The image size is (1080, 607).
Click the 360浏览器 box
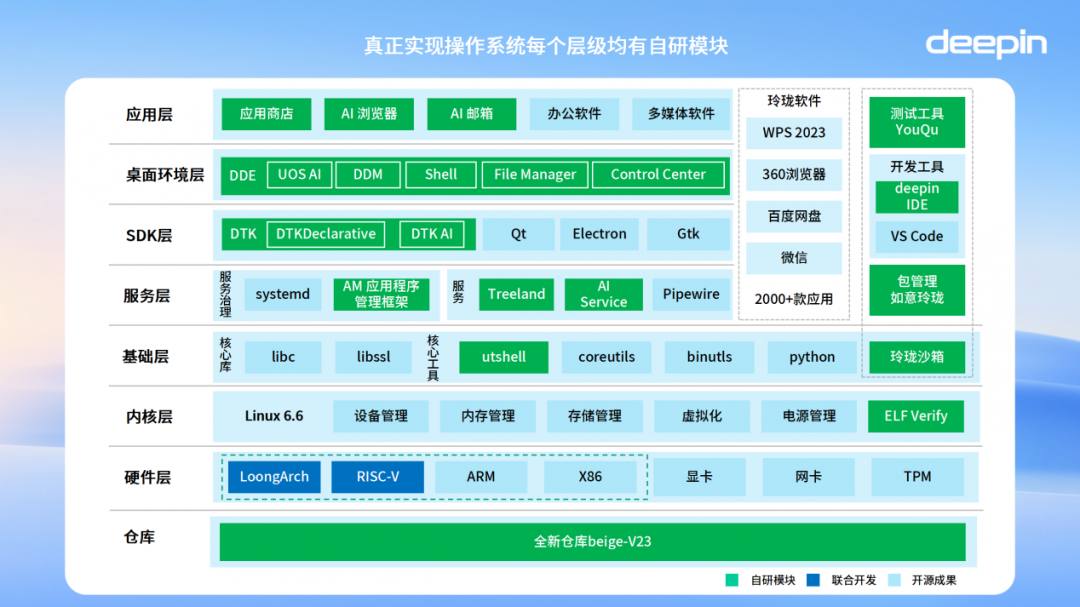click(793, 175)
